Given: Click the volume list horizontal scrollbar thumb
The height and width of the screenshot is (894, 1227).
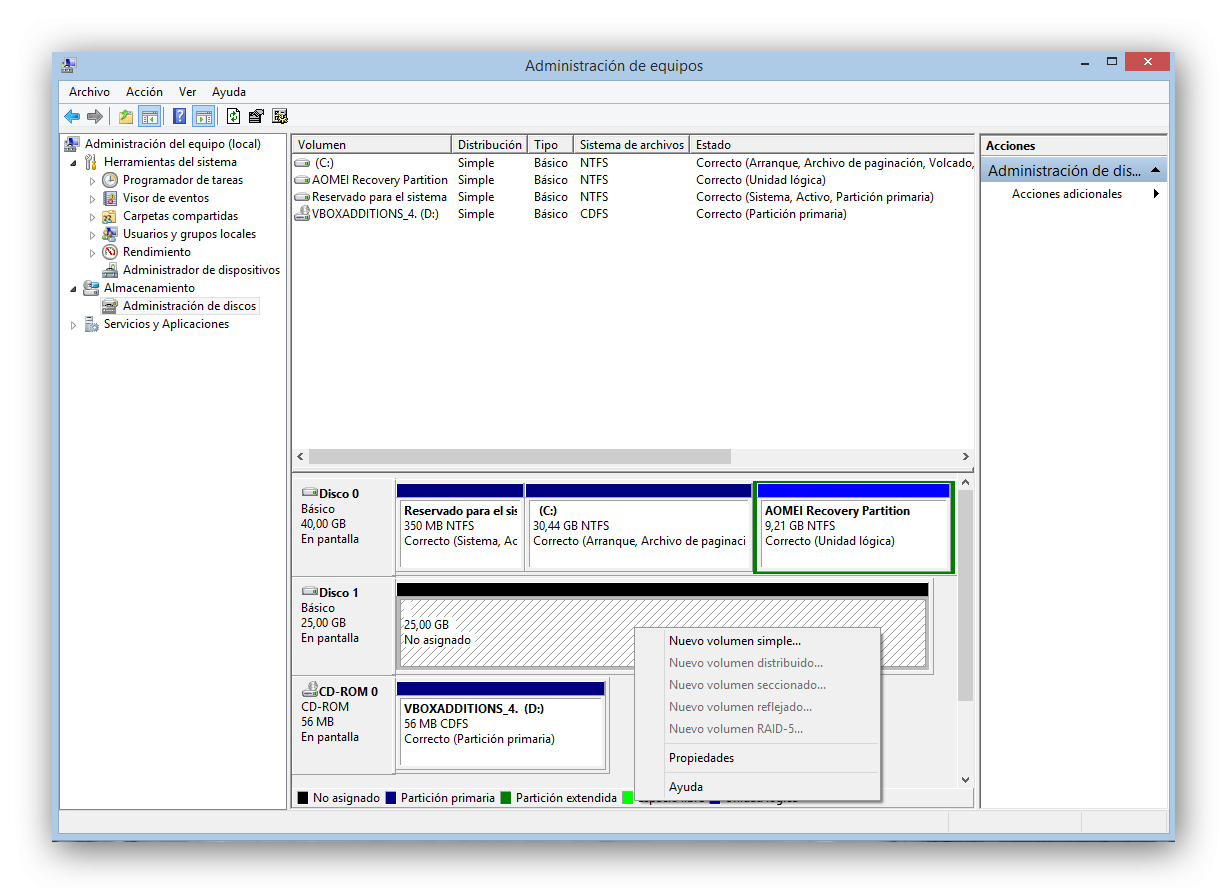Looking at the screenshot, I should (520, 456).
